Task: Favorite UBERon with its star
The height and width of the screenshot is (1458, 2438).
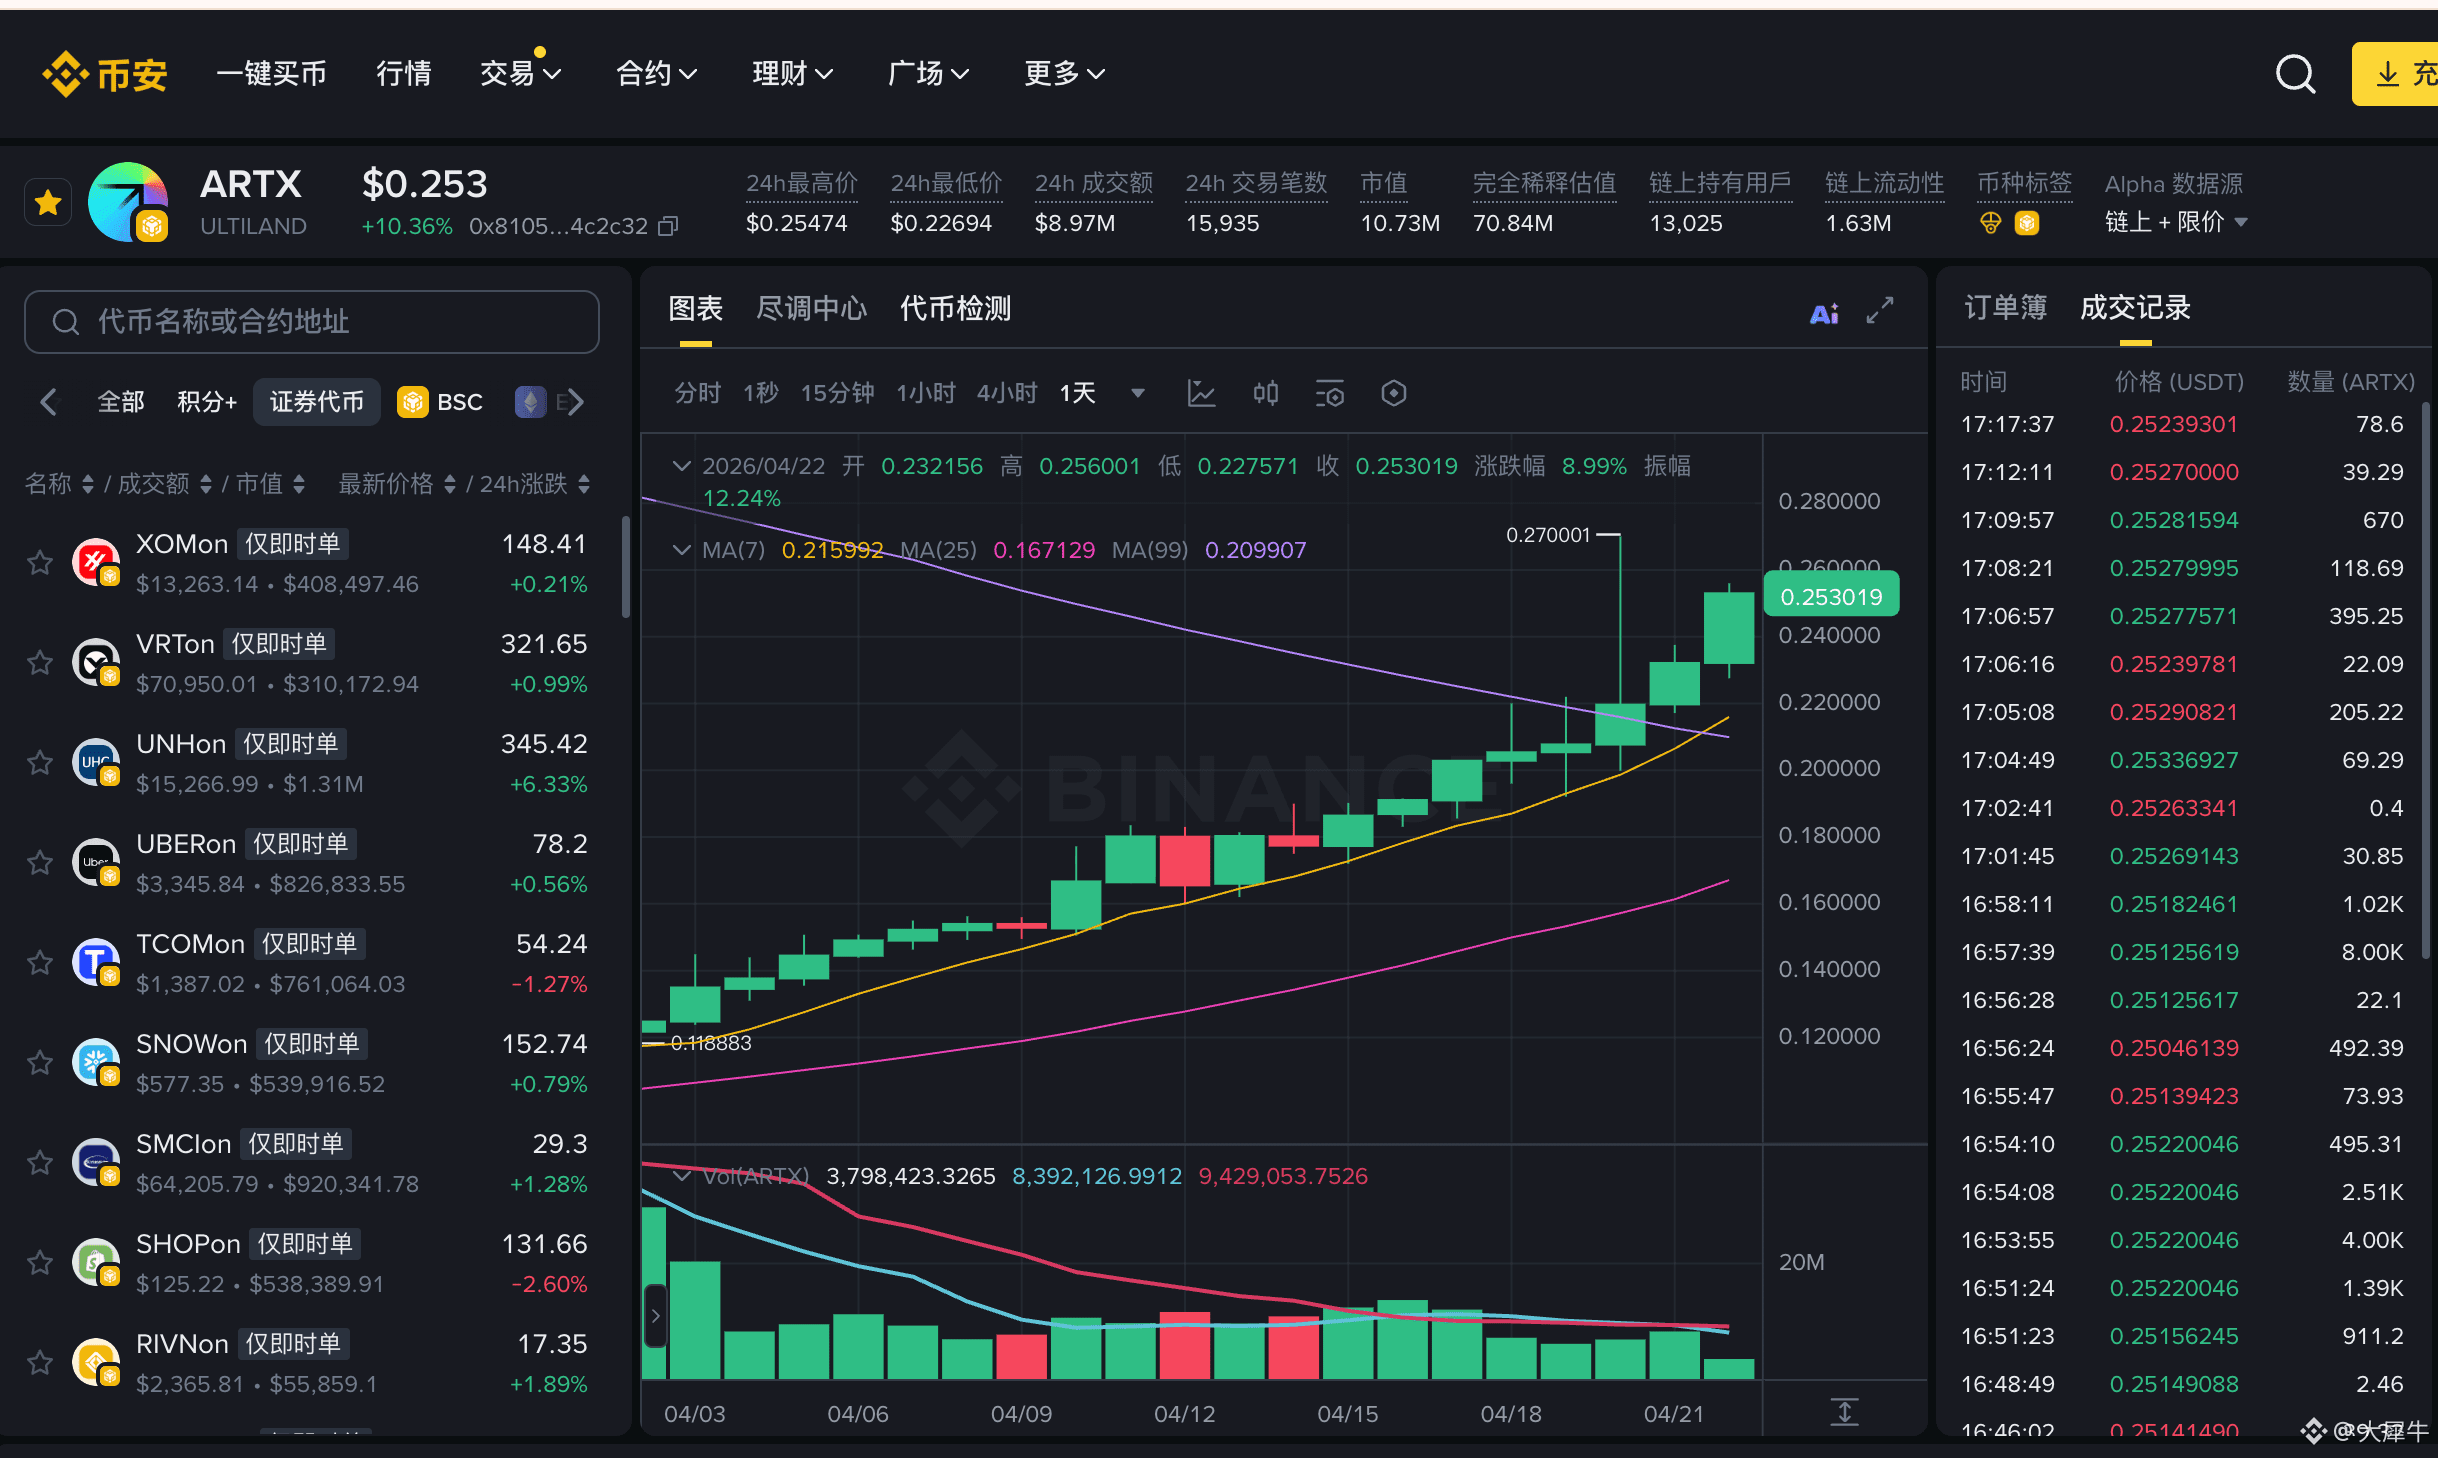Action: 40,863
